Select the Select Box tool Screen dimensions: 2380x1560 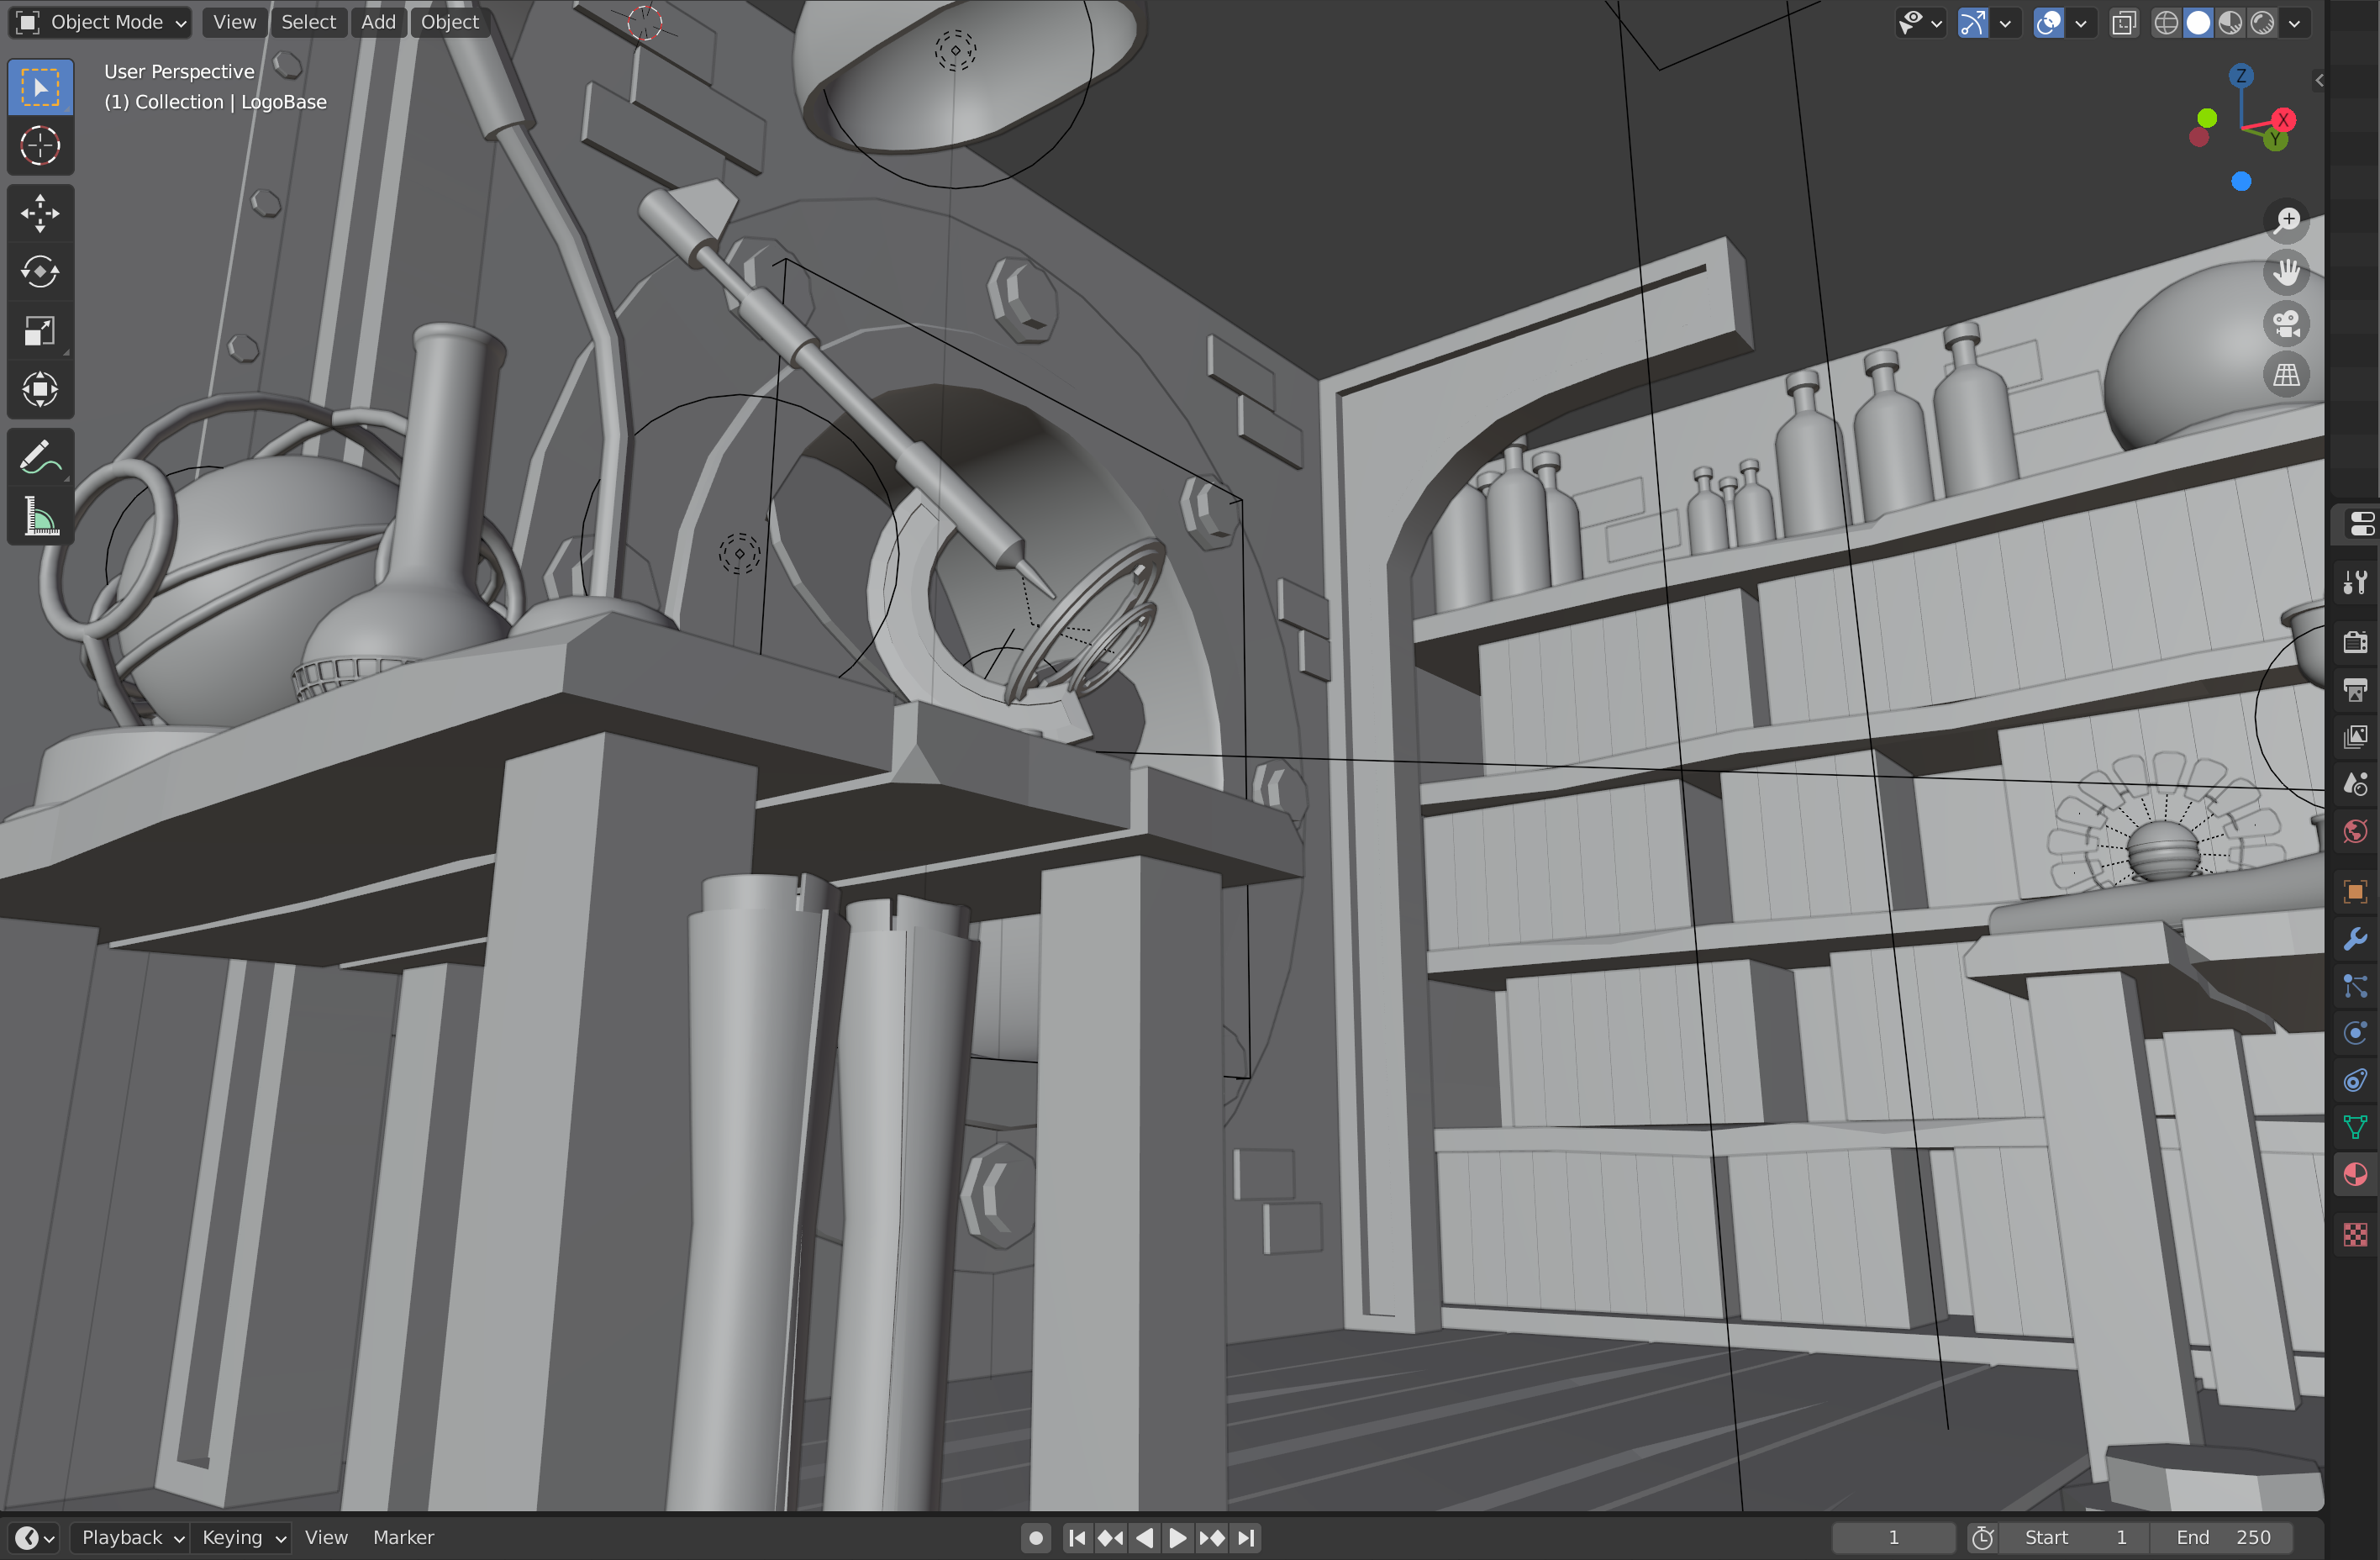[x=40, y=88]
